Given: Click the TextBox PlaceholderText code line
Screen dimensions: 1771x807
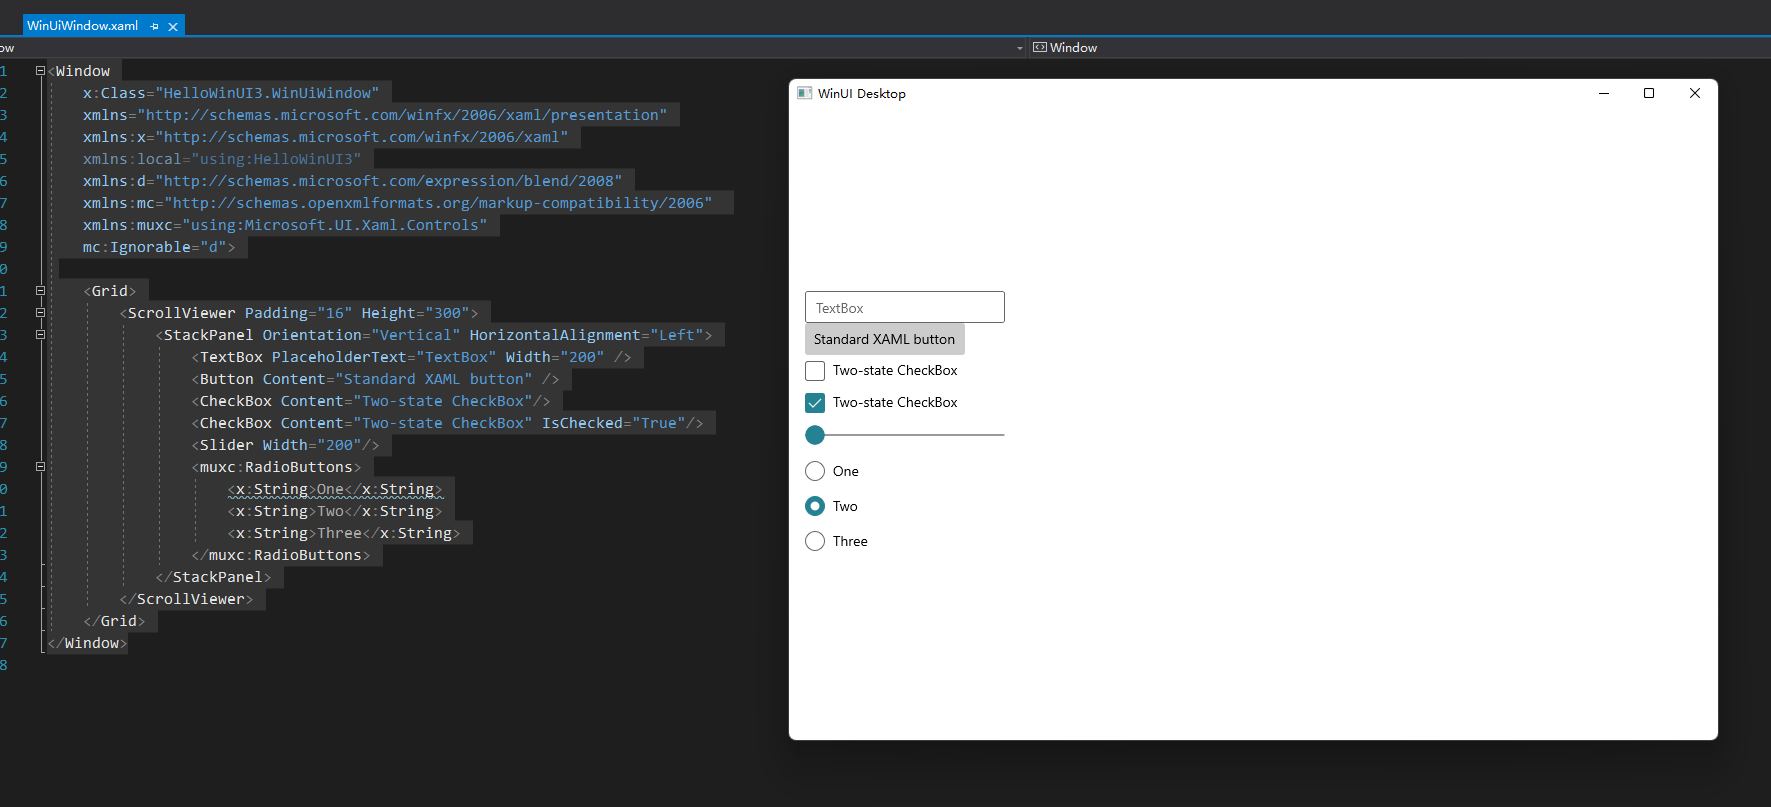Looking at the screenshot, I should pyautogui.click(x=411, y=357).
